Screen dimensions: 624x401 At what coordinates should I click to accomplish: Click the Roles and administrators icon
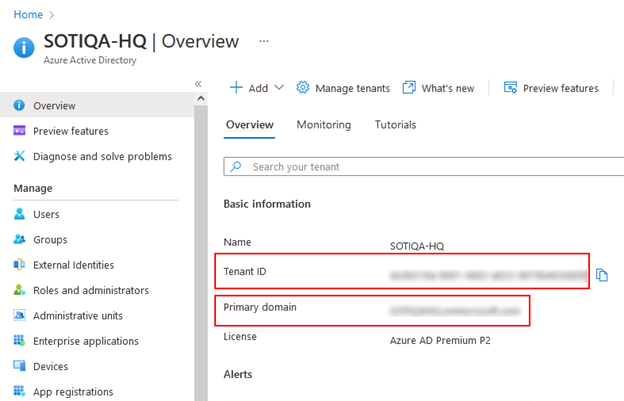pyautogui.click(x=19, y=290)
